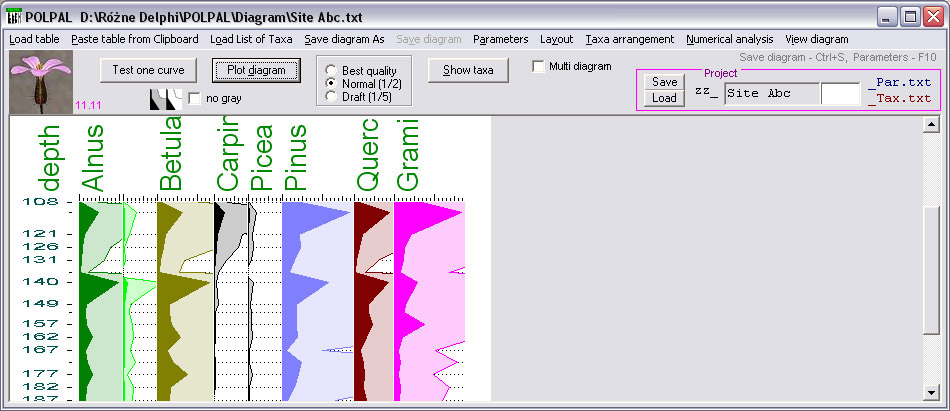This screenshot has width=950, height=411.
Task: Click the flower logo image
Action: coord(39,79)
